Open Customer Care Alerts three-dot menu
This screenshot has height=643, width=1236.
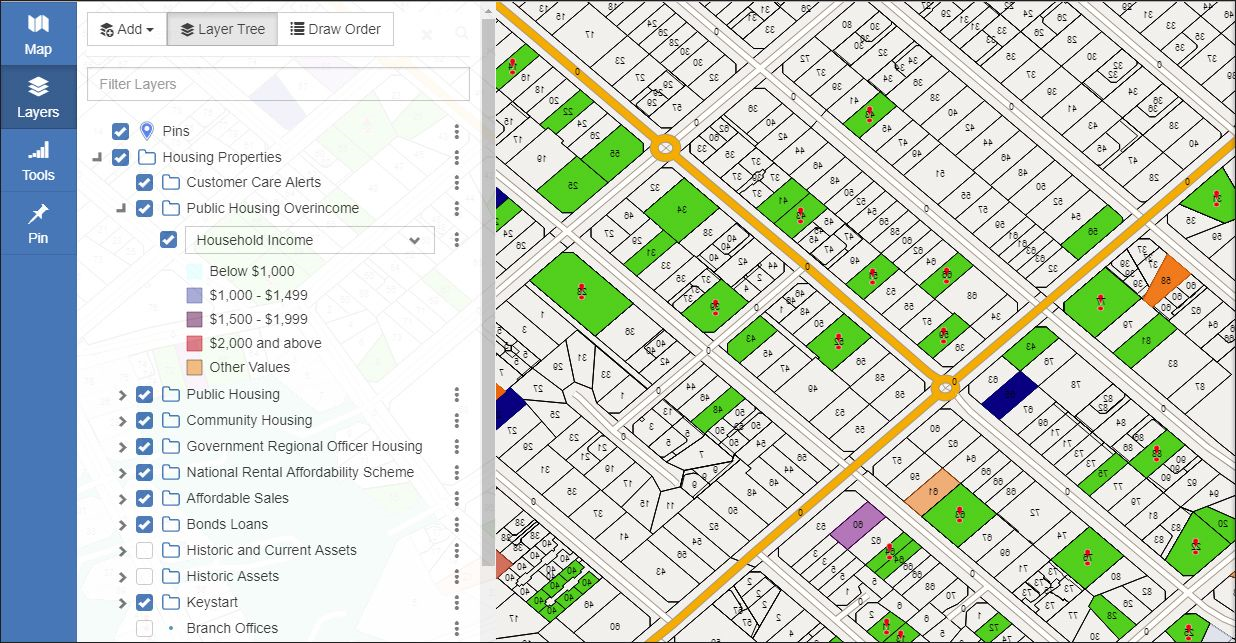[x=457, y=182]
